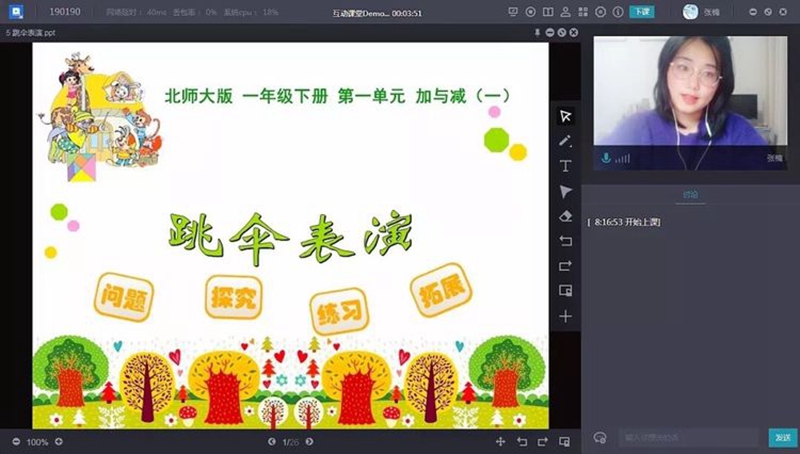The height and width of the screenshot is (454, 800).
Task: Open the octagon settings icon
Action: pos(601,12)
